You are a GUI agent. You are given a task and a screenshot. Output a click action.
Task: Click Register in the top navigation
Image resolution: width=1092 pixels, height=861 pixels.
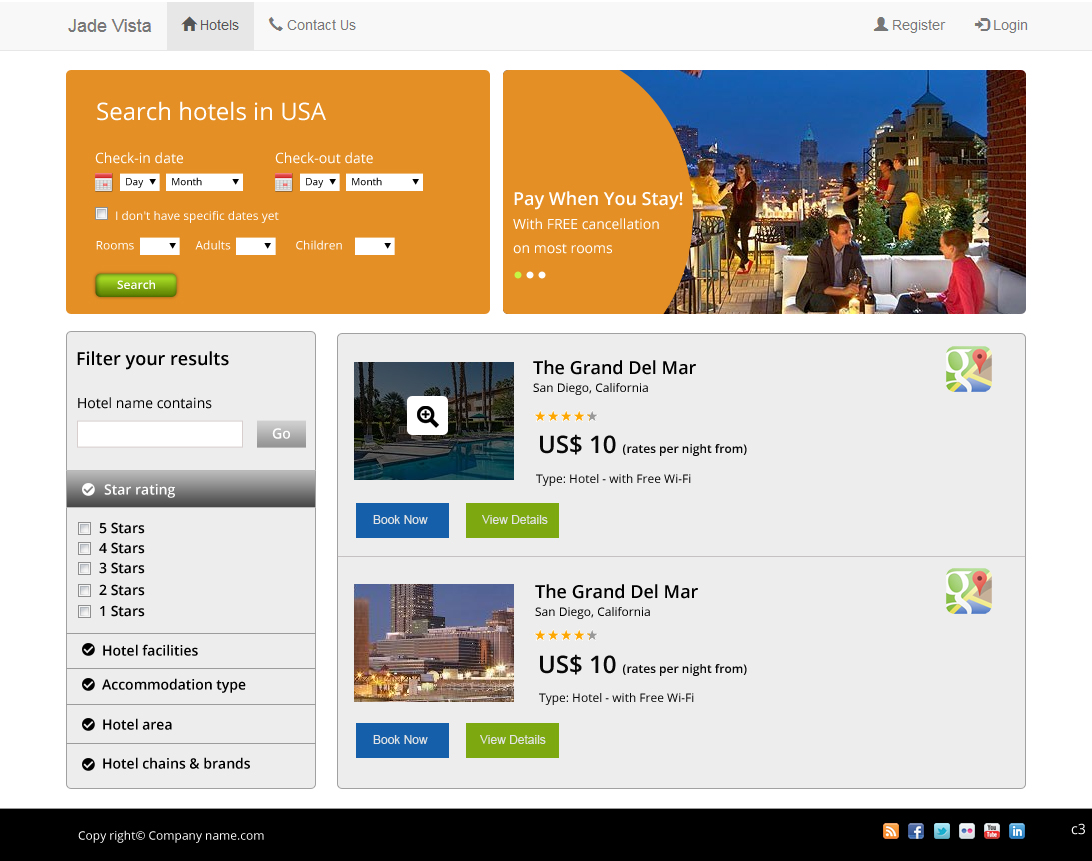pos(909,25)
